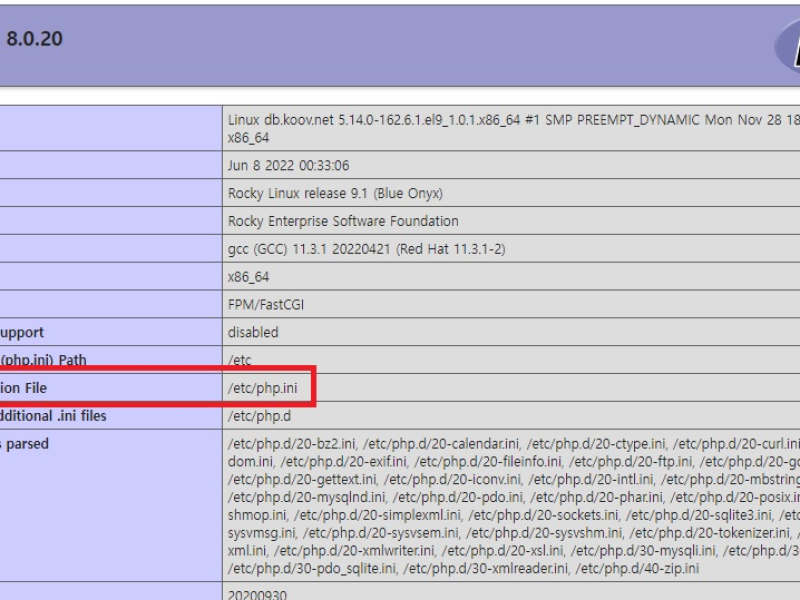This screenshot has width=800, height=600.
Task: Click the /etc/php.d/20-gettext.ini entry
Action: point(302,480)
